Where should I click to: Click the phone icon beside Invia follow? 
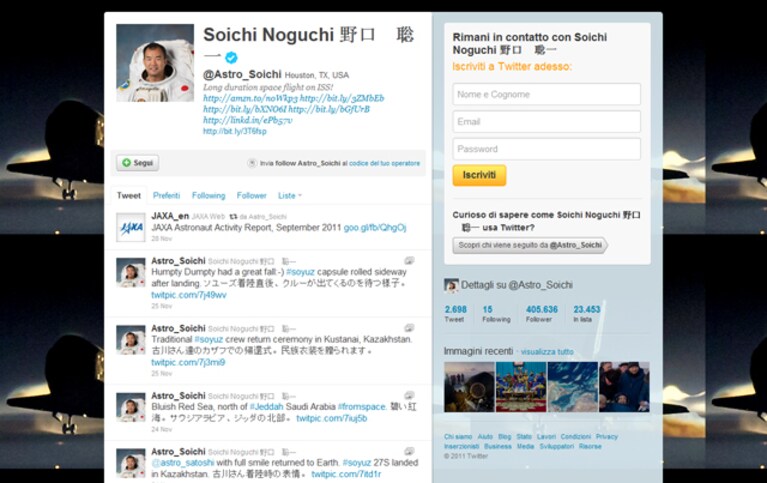click(252, 163)
